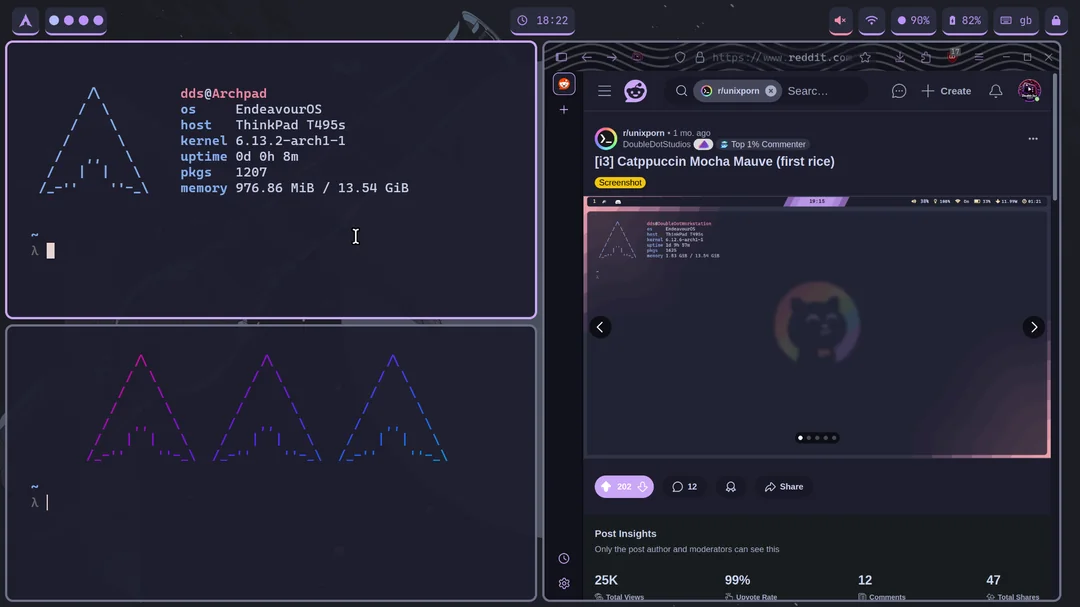This screenshot has width=1080, height=607.
Task: Click the Create post button
Action: [946, 91]
